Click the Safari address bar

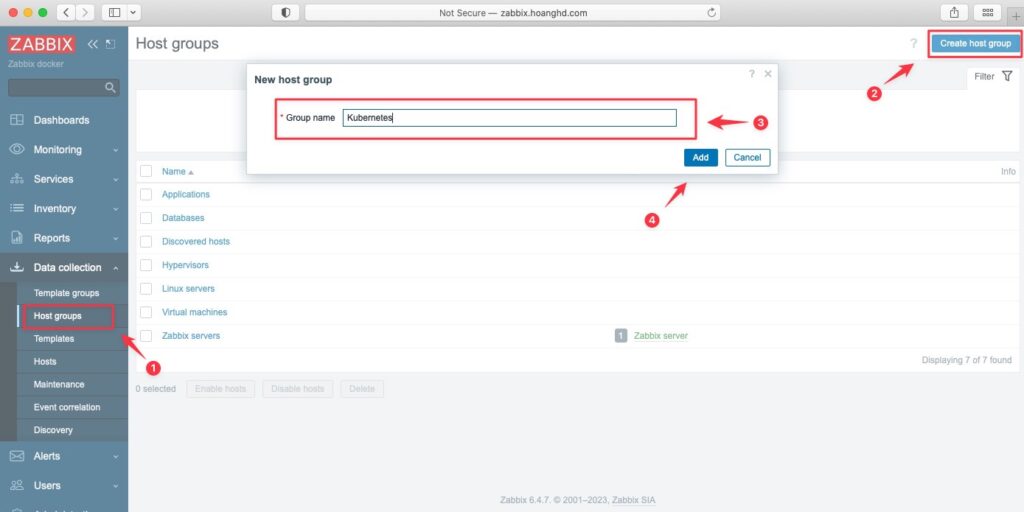[513, 12]
